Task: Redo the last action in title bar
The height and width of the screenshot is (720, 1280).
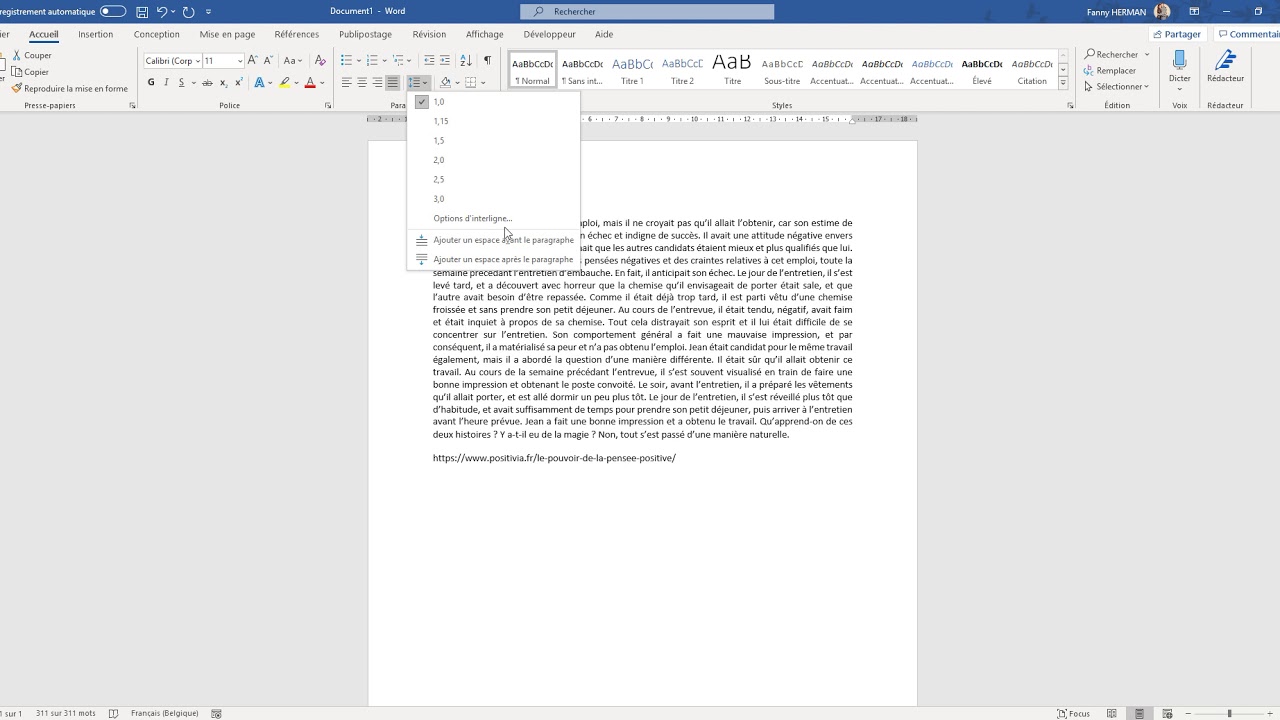Action: point(188,12)
